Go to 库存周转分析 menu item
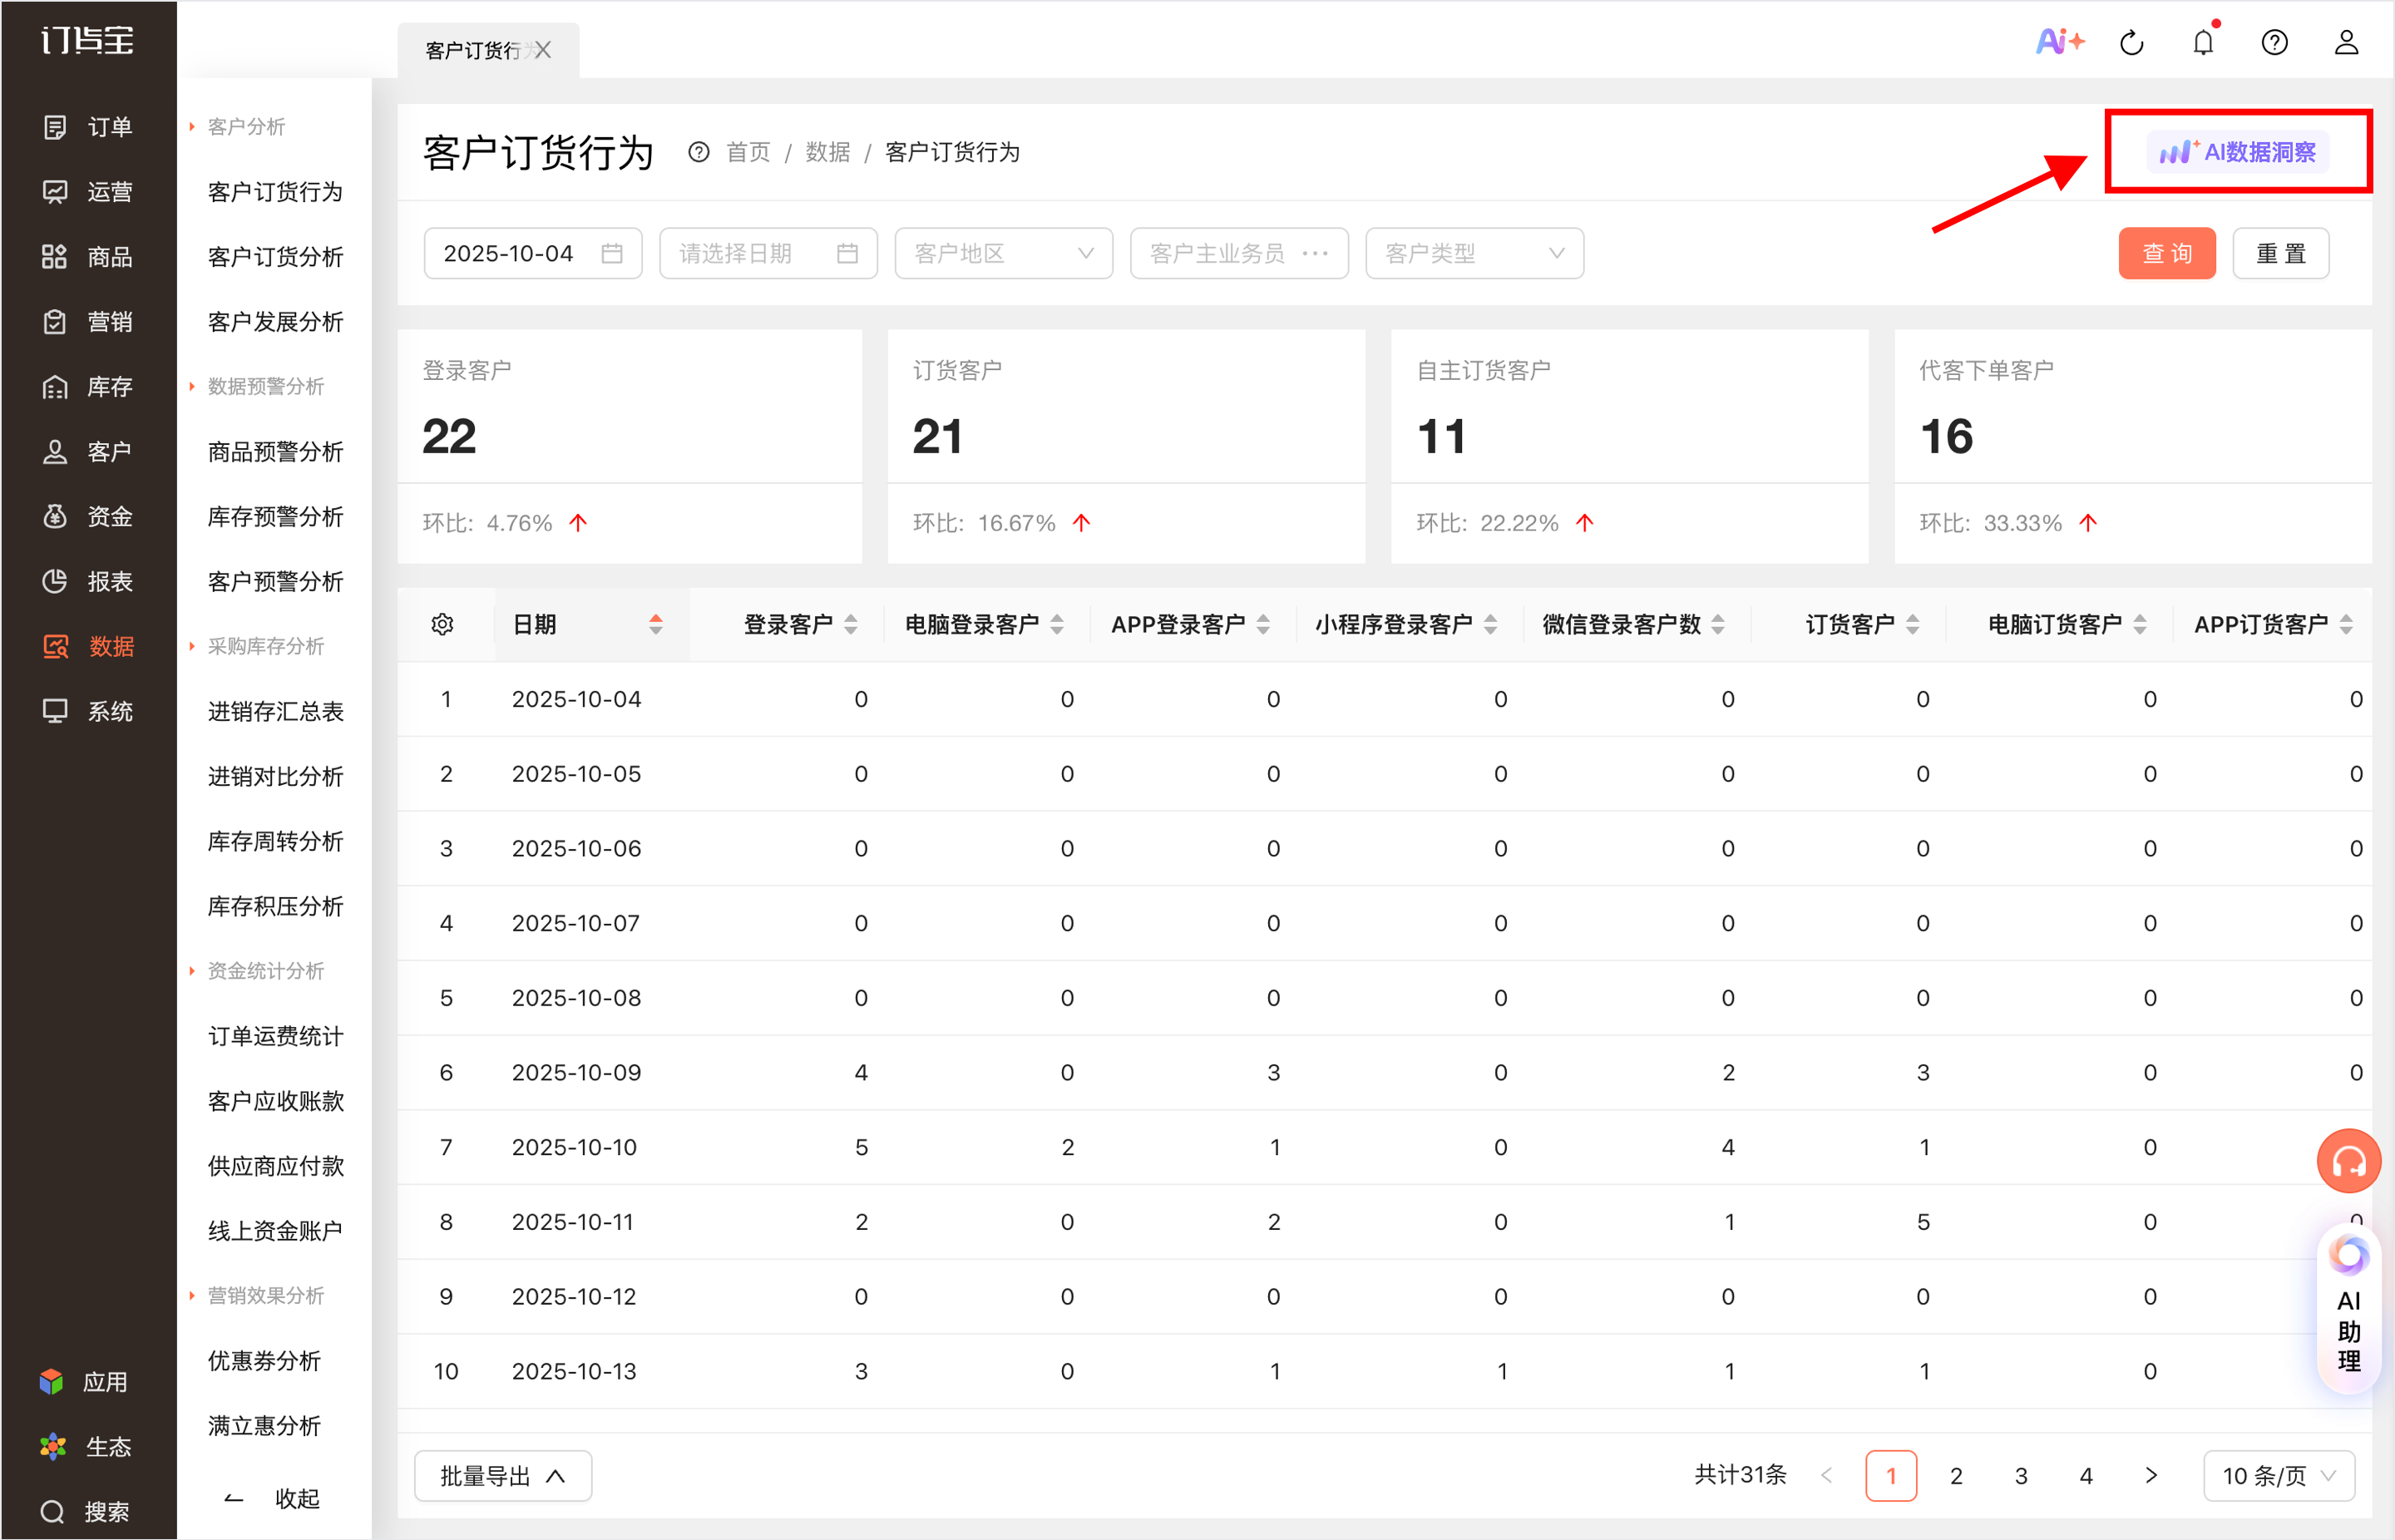The image size is (2395, 1540). pos(275,842)
